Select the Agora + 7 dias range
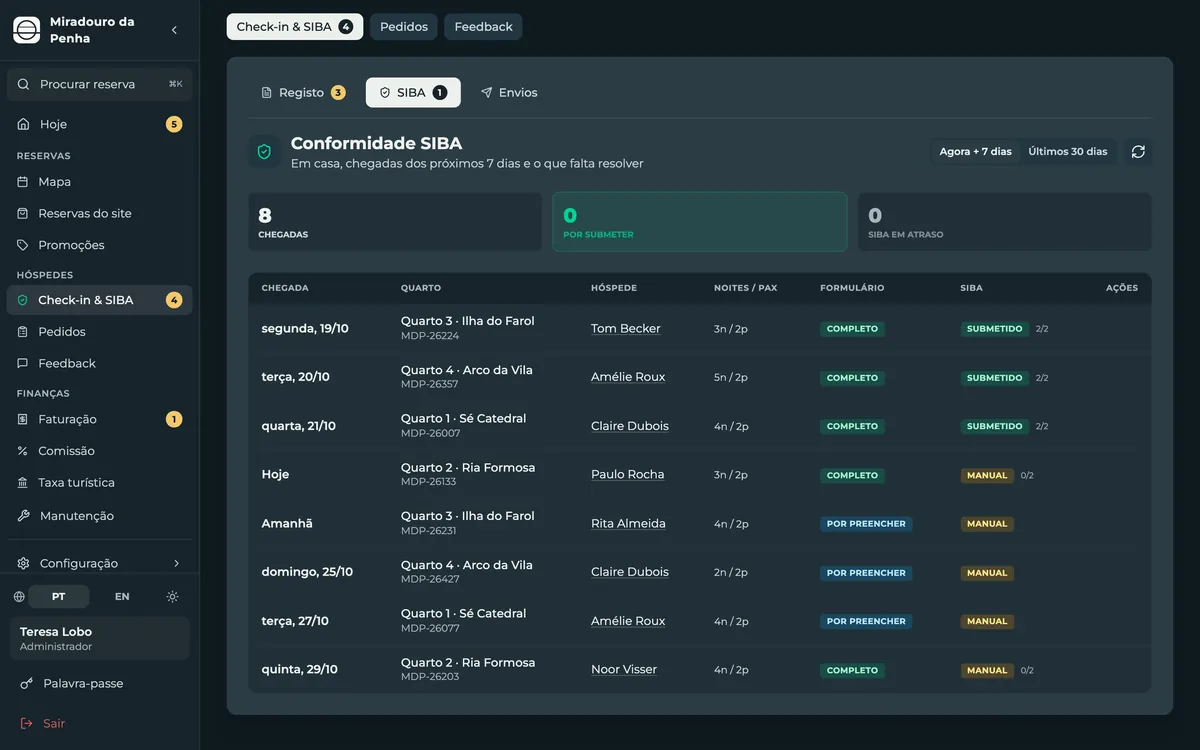The width and height of the screenshot is (1200, 750). click(x=976, y=152)
